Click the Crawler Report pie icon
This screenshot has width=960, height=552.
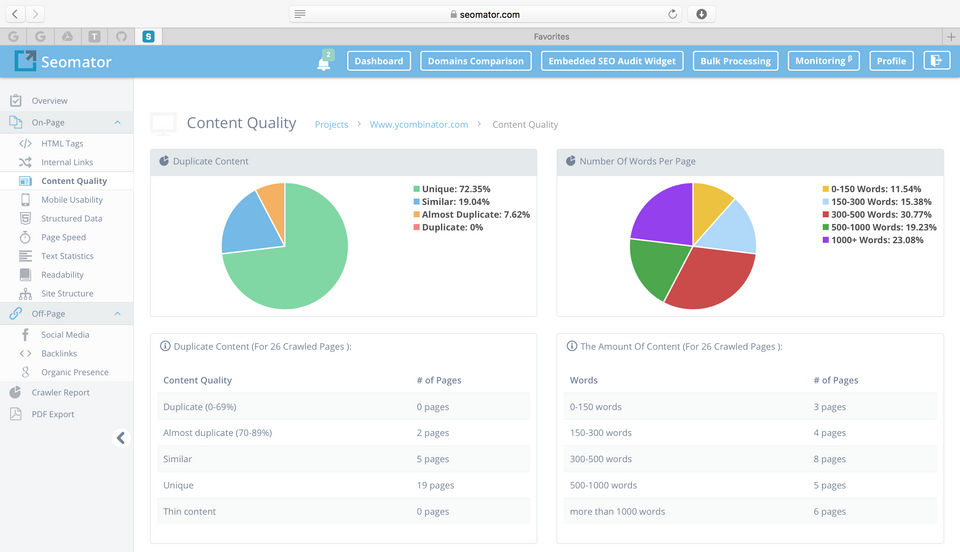15,392
